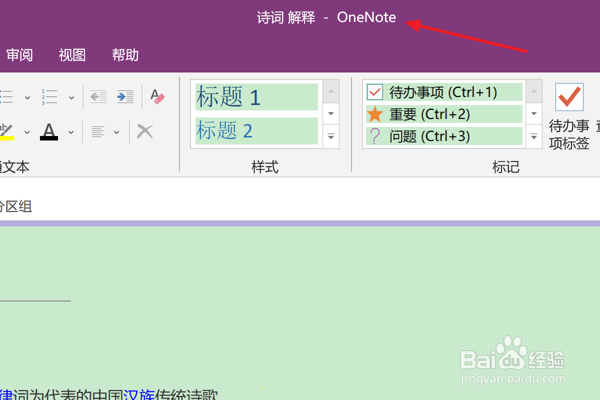The image size is (600, 400).
Task: Apply the 重要 (Ctrl+2) star tag
Action: pos(444,114)
